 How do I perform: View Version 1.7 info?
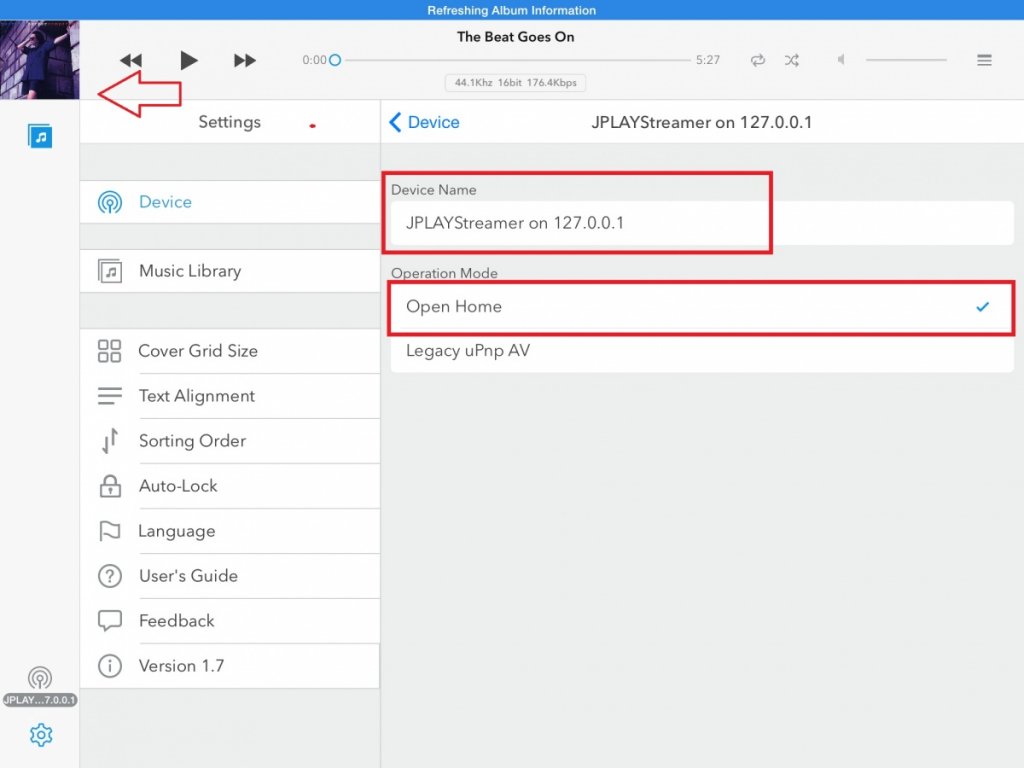[230, 666]
